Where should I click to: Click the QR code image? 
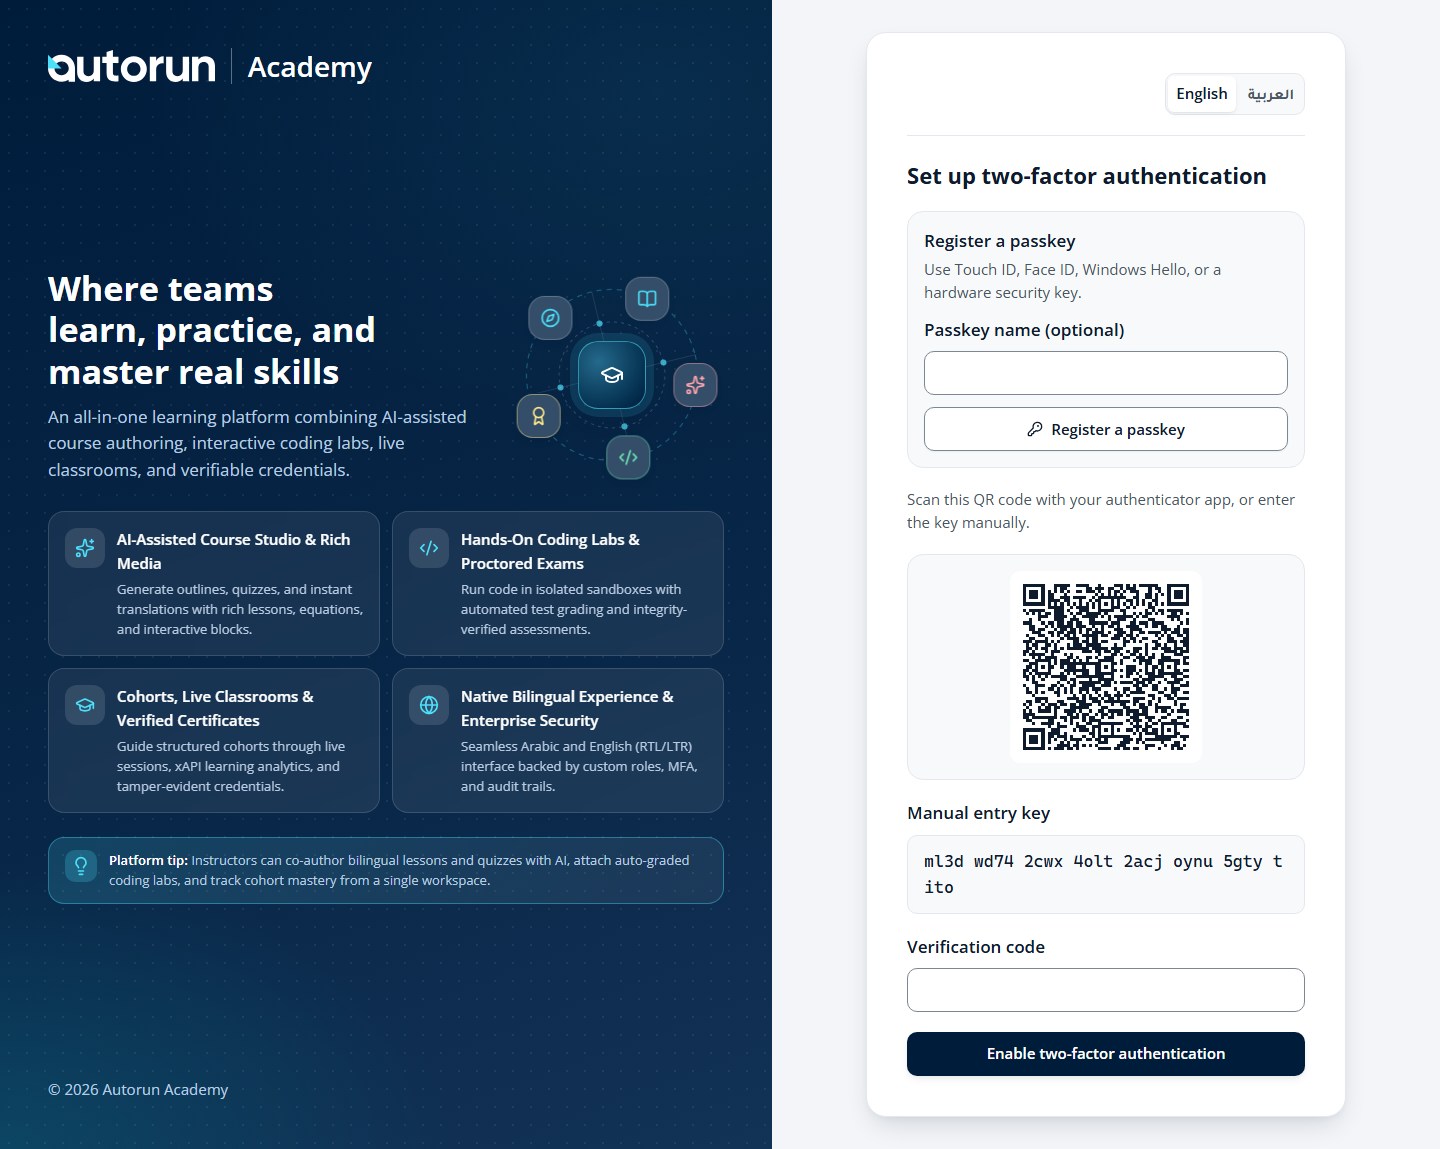coord(1106,667)
